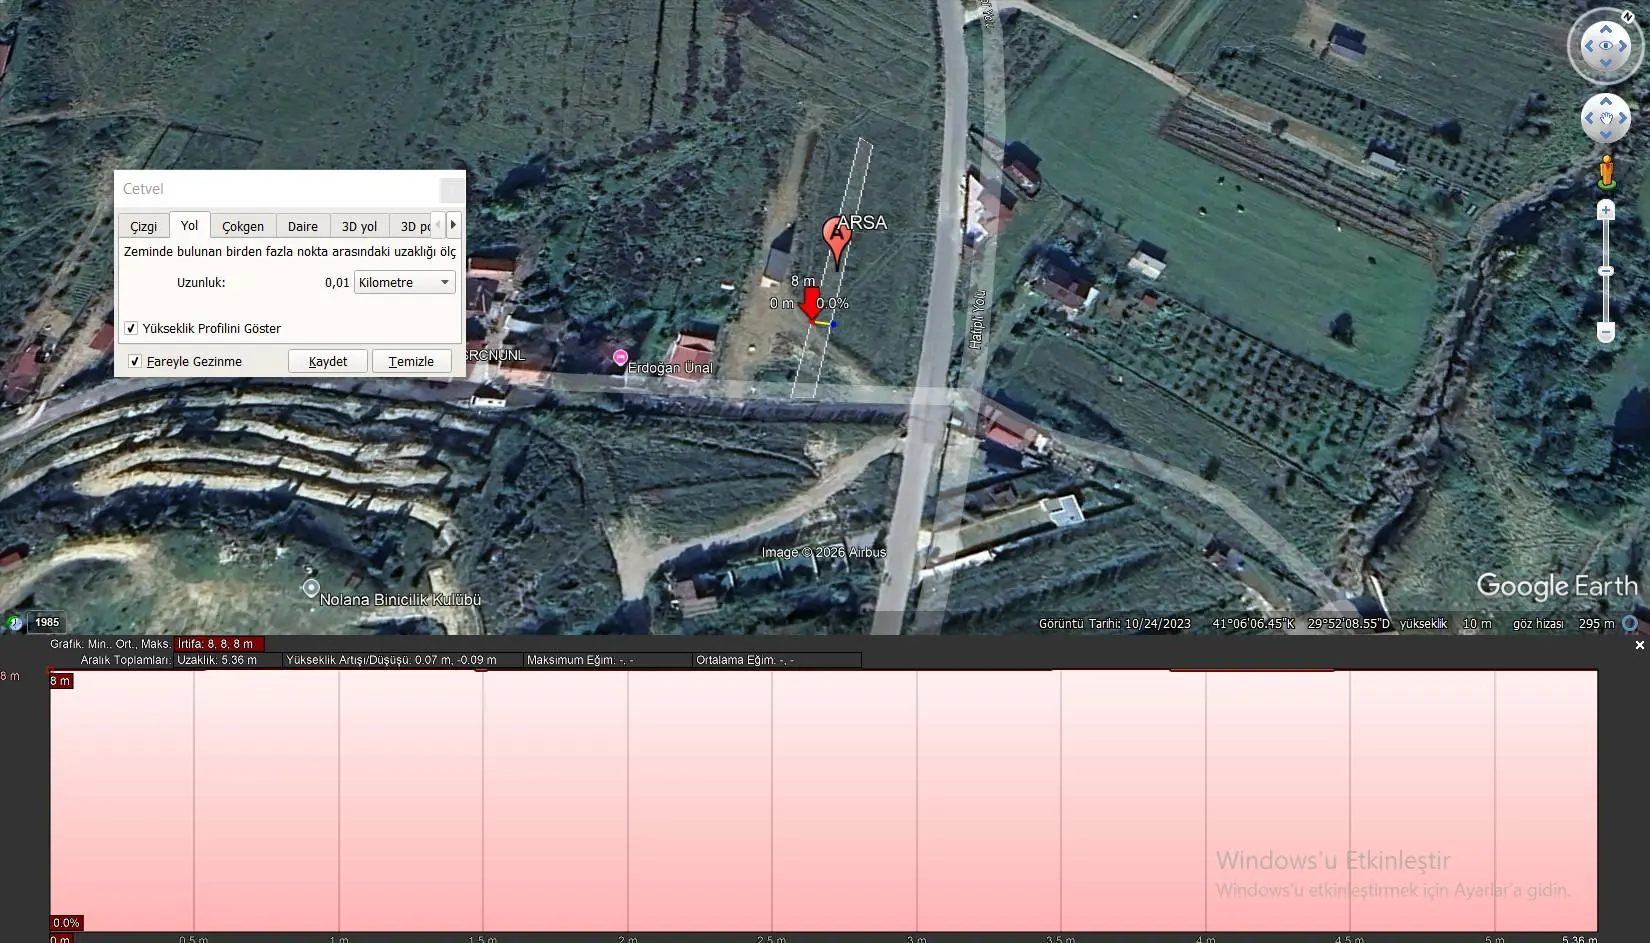Click the Google Earth logo
The image size is (1650, 943).
1557,586
